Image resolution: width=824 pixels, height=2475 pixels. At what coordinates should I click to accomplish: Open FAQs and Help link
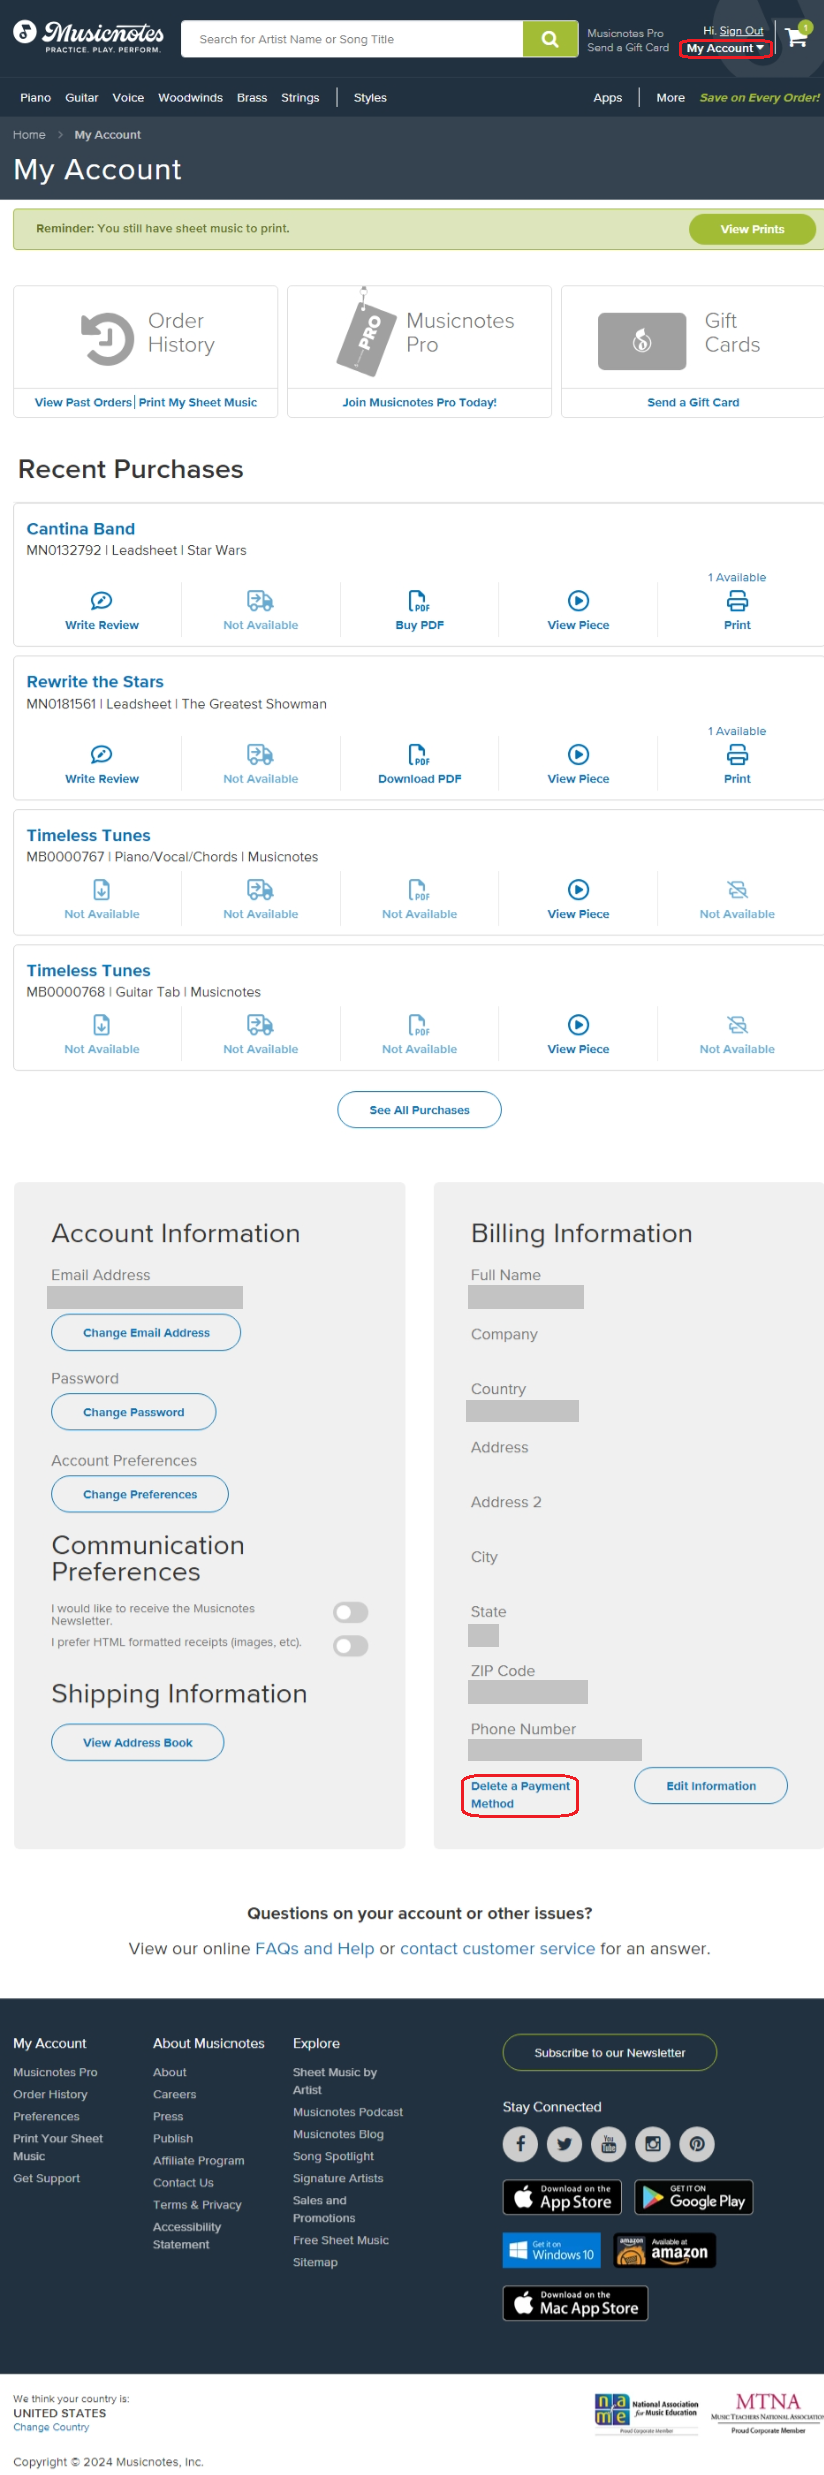tap(315, 1948)
